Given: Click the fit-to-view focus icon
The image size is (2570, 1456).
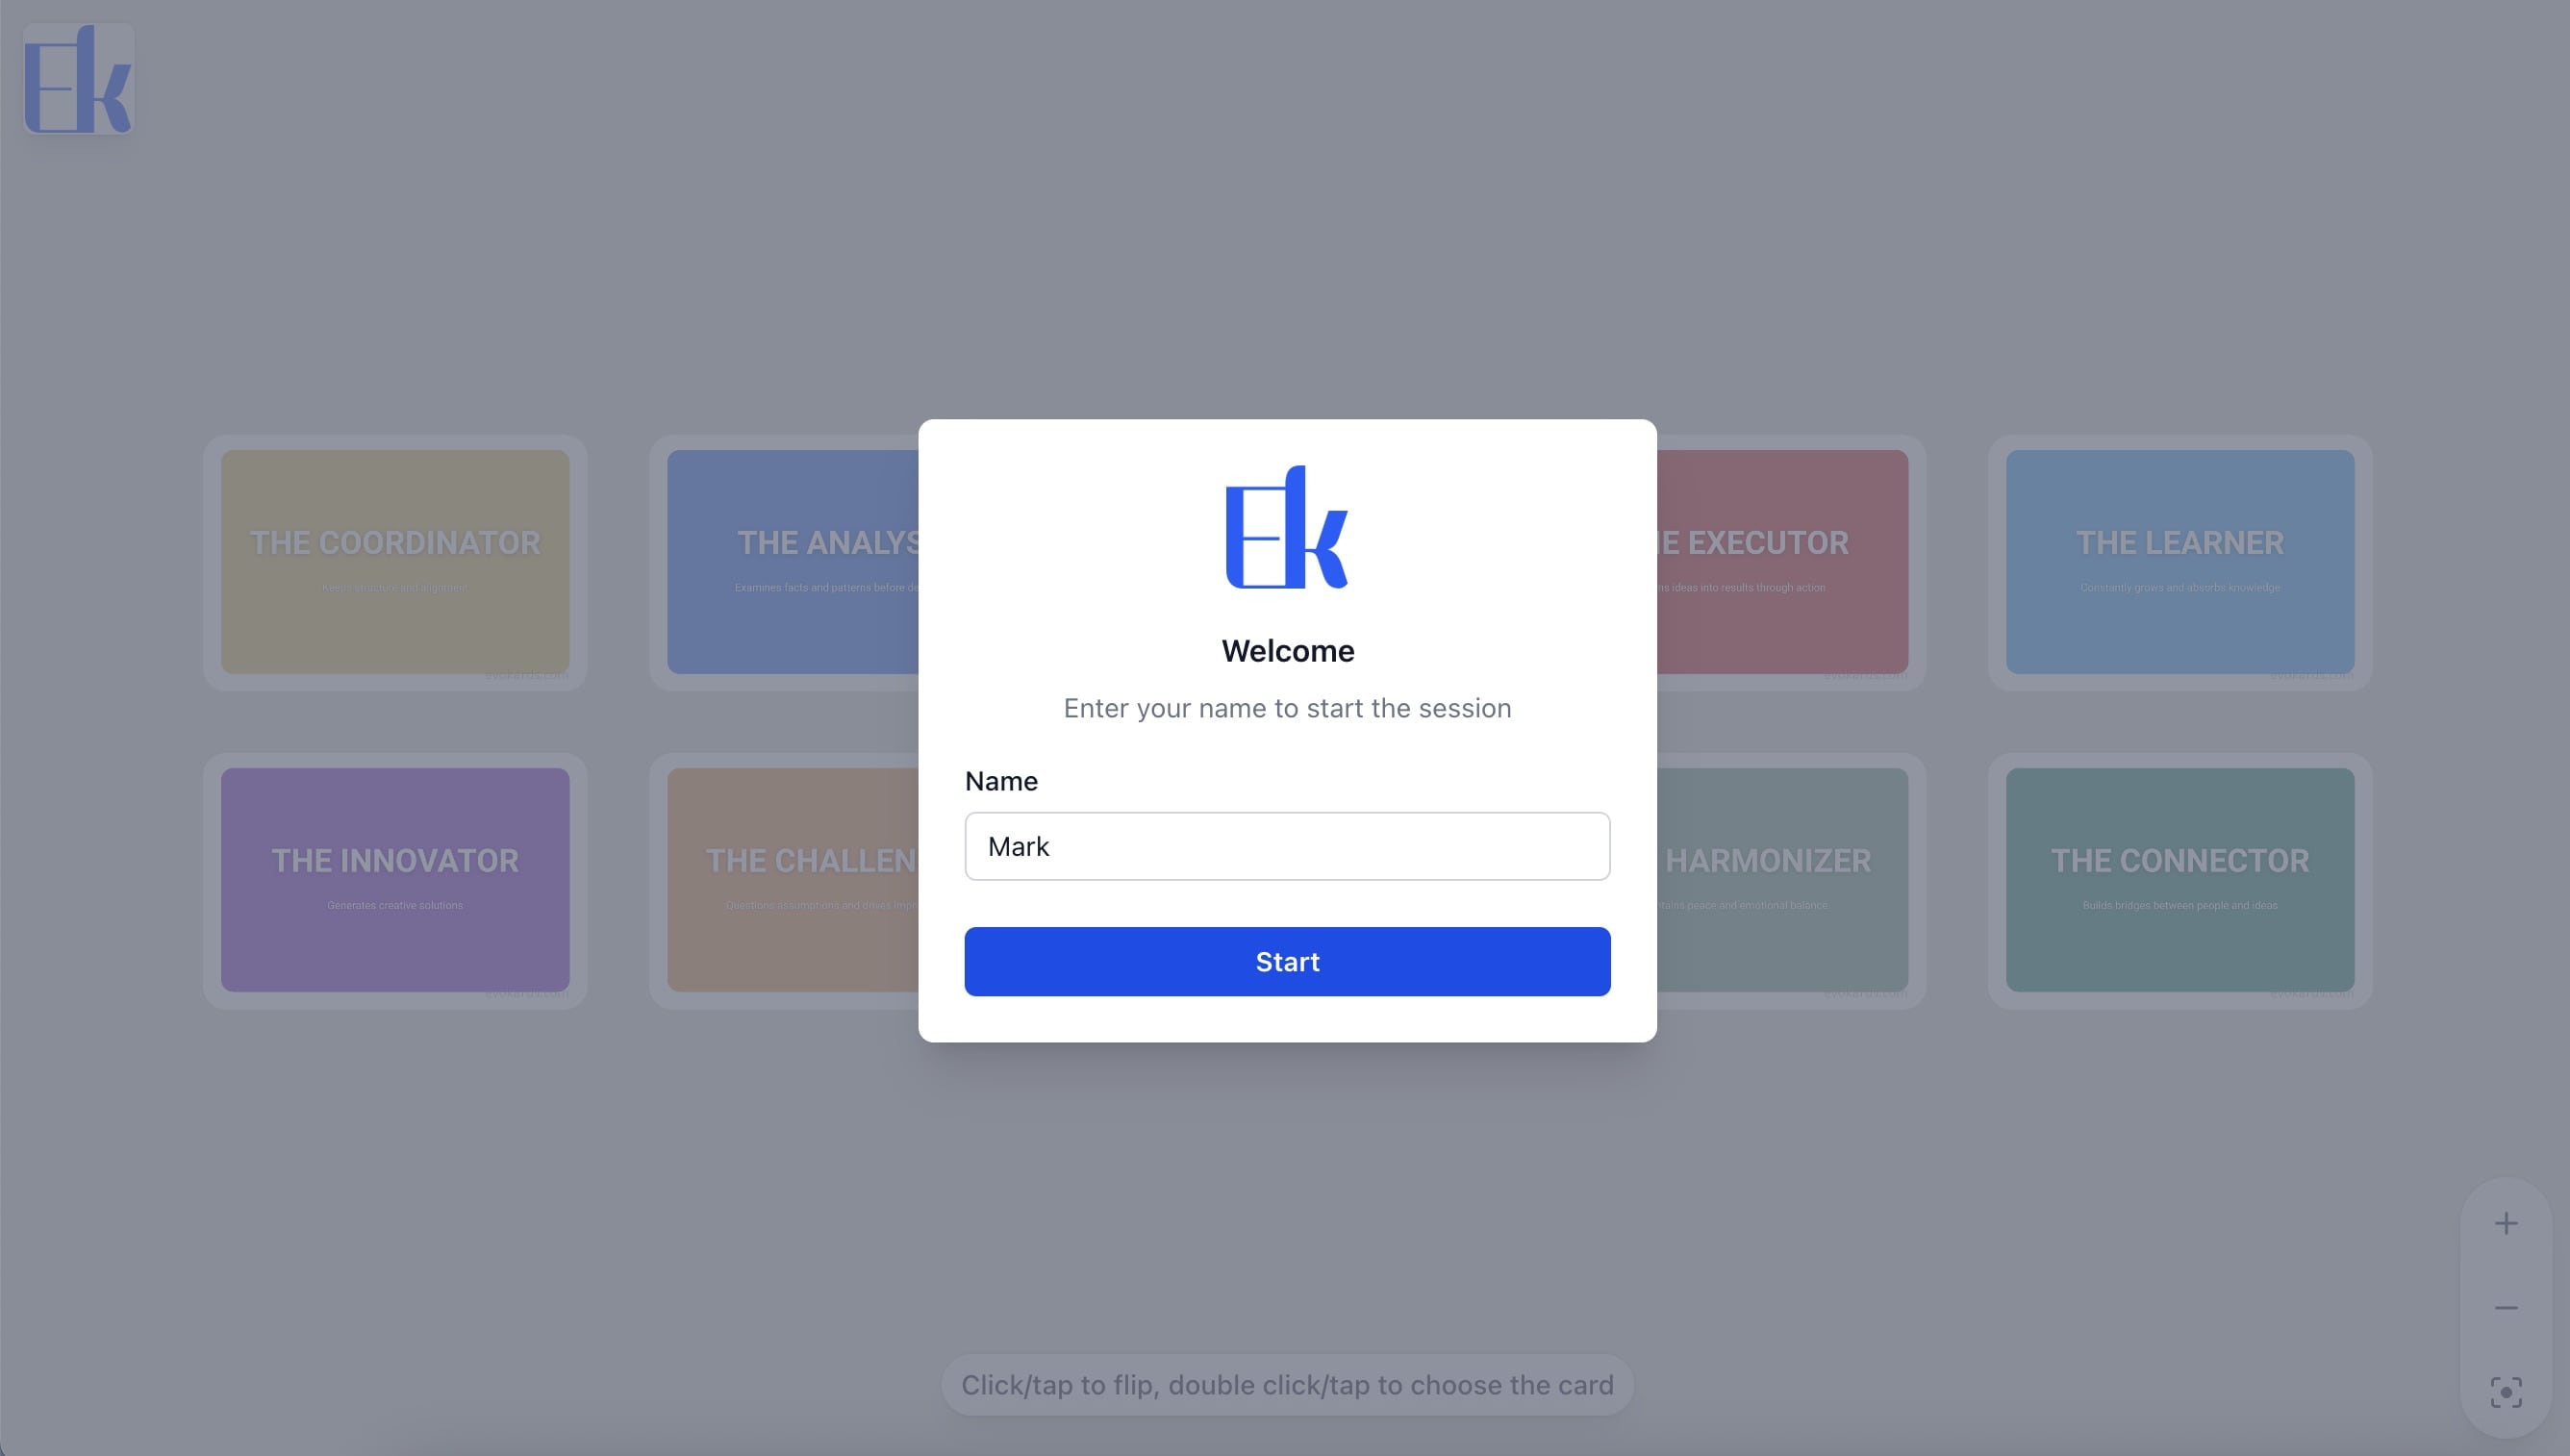Looking at the screenshot, I should pyautogui.click(x=2505, y=1391).
